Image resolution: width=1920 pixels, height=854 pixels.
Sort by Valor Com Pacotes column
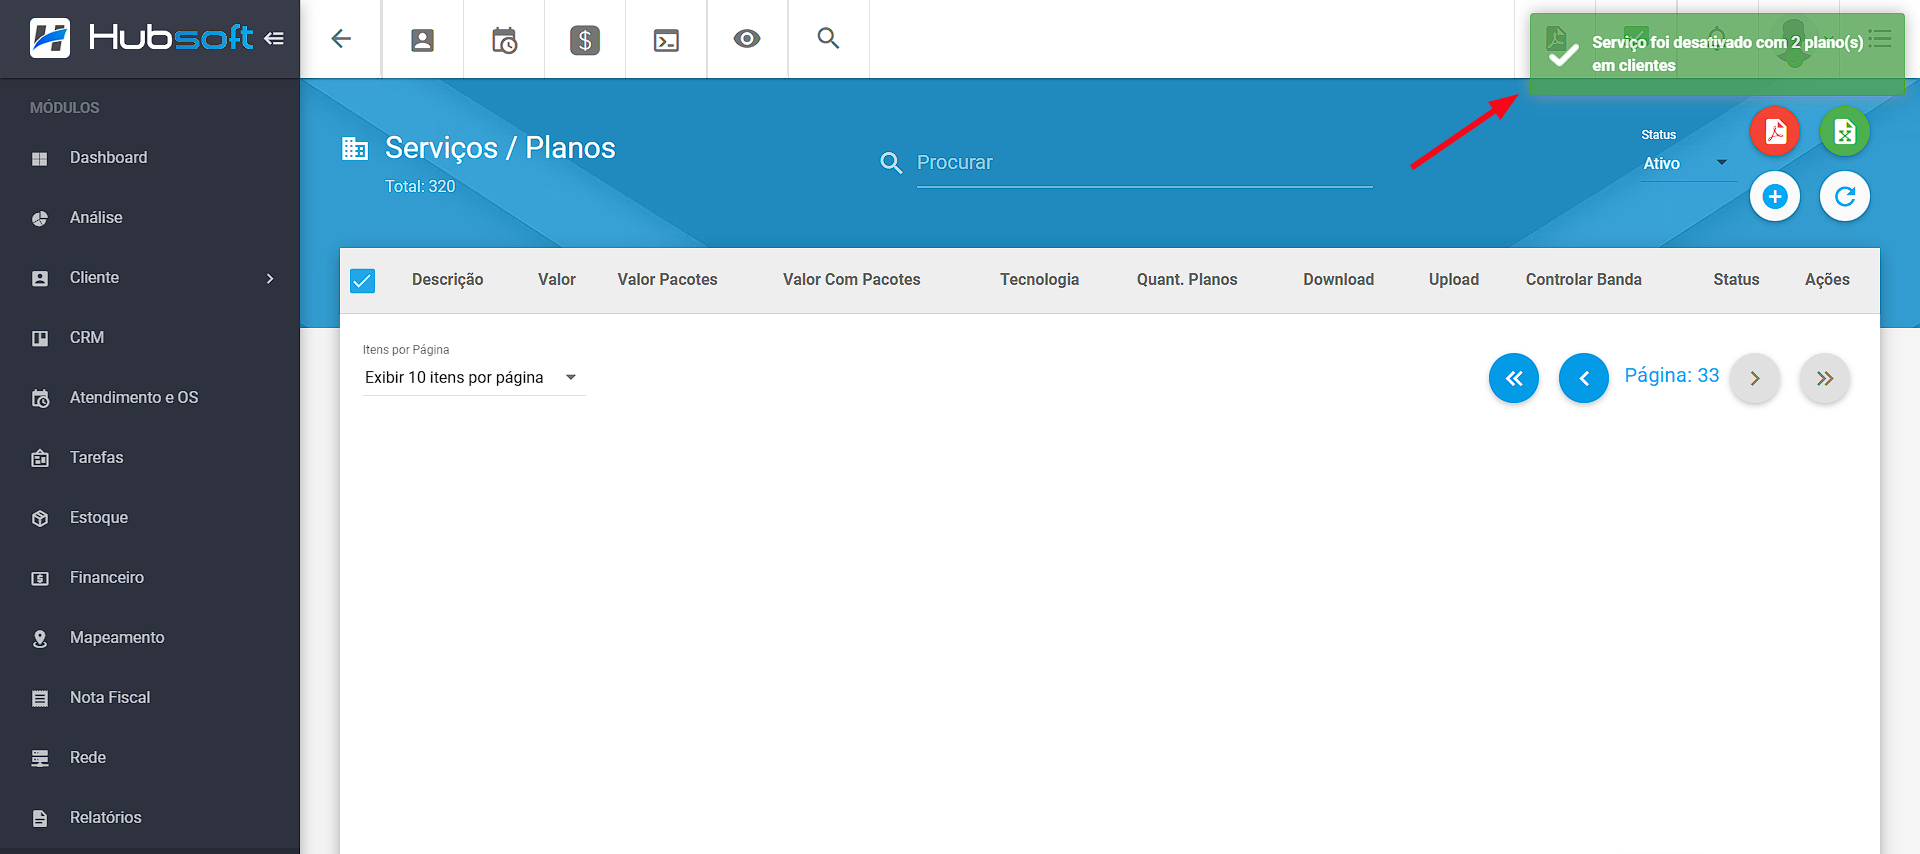[851, 280]
